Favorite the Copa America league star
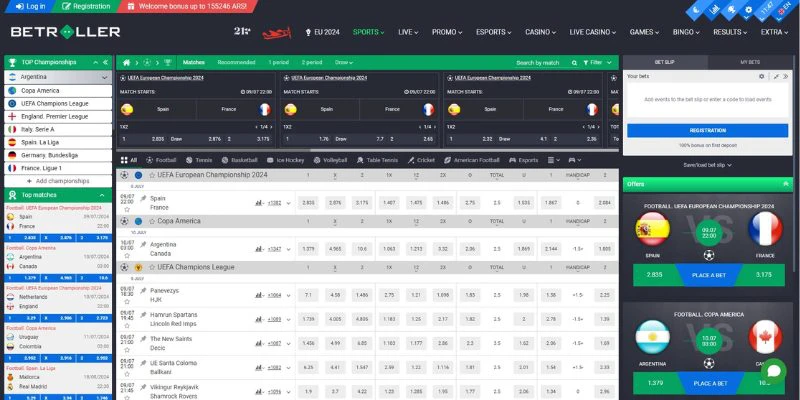This screenshot has width=800, height=400. (x=152, y=221)
